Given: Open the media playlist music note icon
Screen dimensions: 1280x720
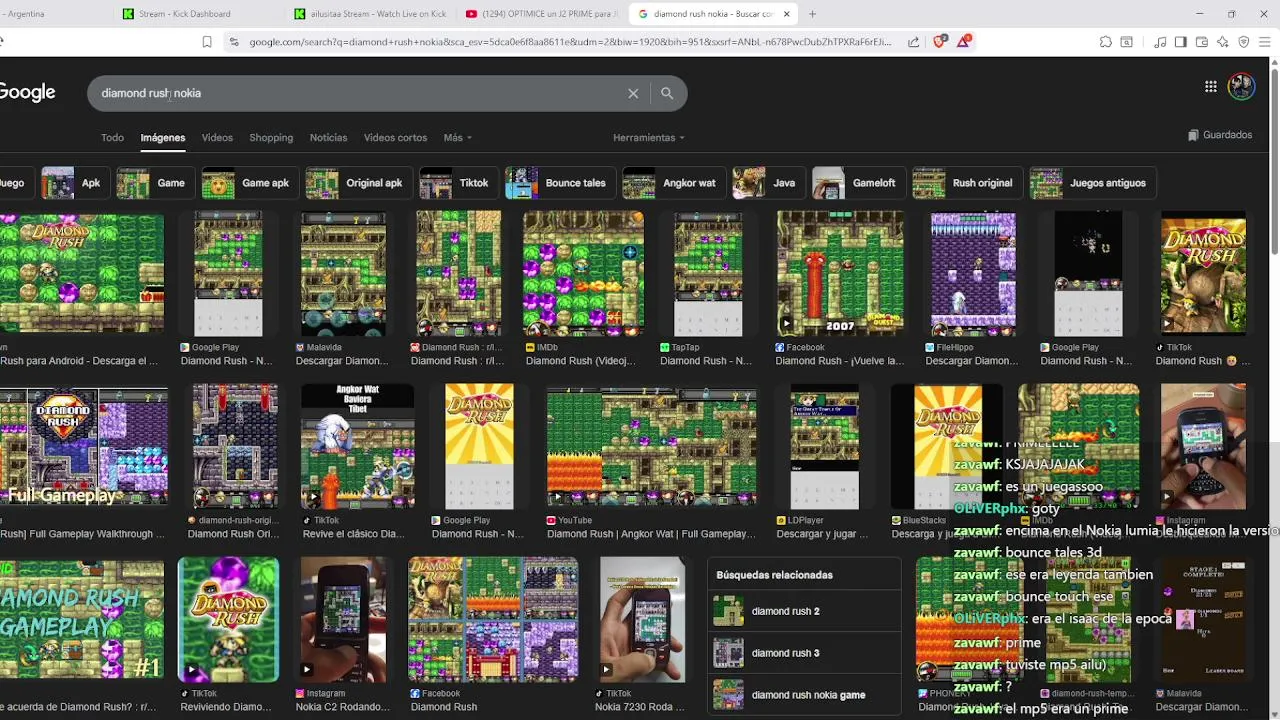Looking at the screenshot, I should [1160, 42].
